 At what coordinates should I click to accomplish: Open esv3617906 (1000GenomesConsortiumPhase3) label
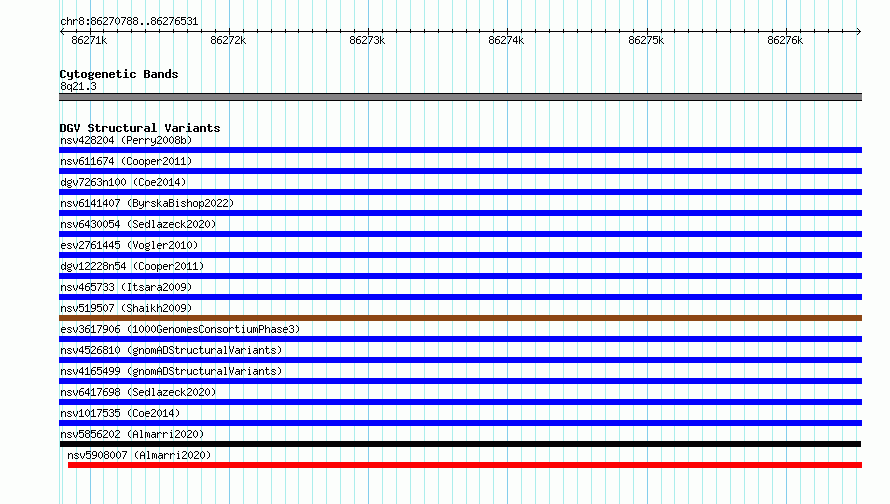(180, 329)
